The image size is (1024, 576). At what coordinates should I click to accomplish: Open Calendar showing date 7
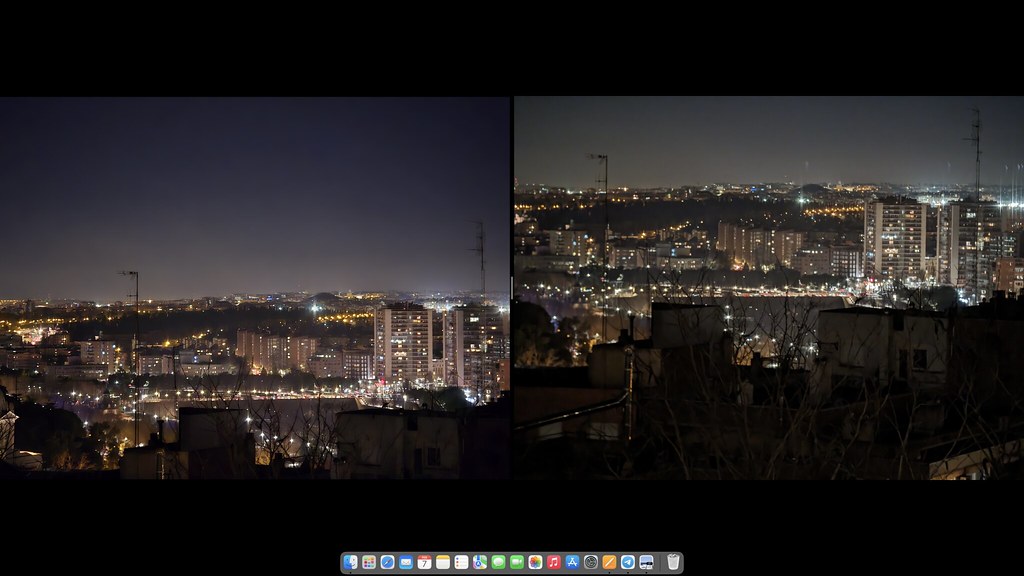tap(424, 562)
